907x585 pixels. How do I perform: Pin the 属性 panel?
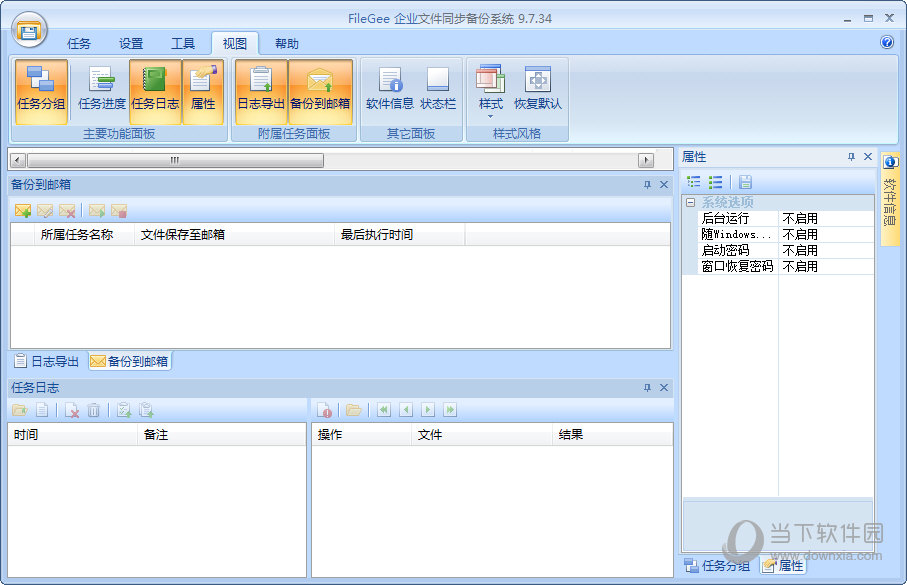[851, 157]
